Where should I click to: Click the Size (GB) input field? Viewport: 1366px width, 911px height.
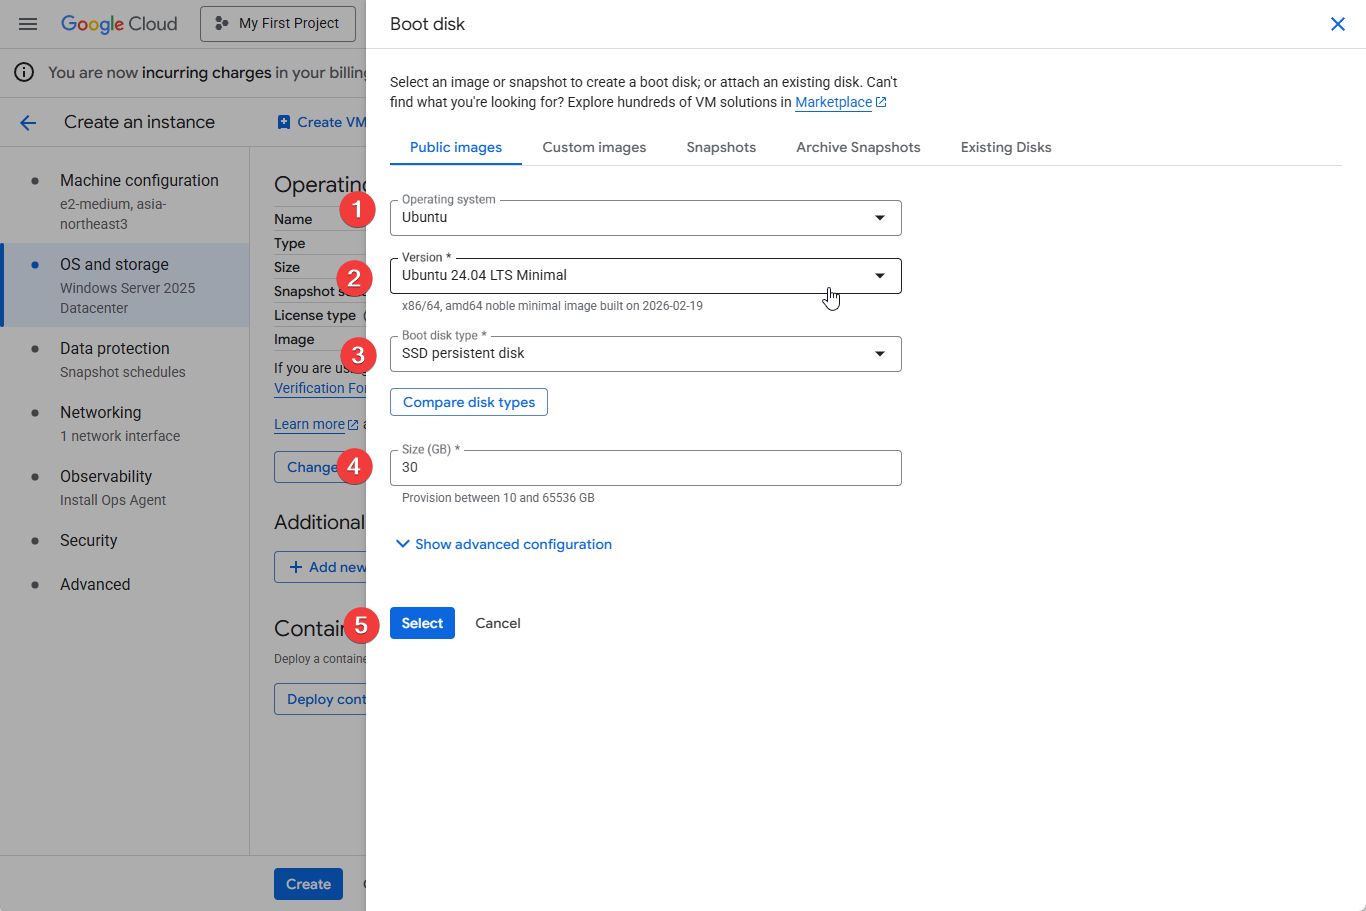point(645,468)
